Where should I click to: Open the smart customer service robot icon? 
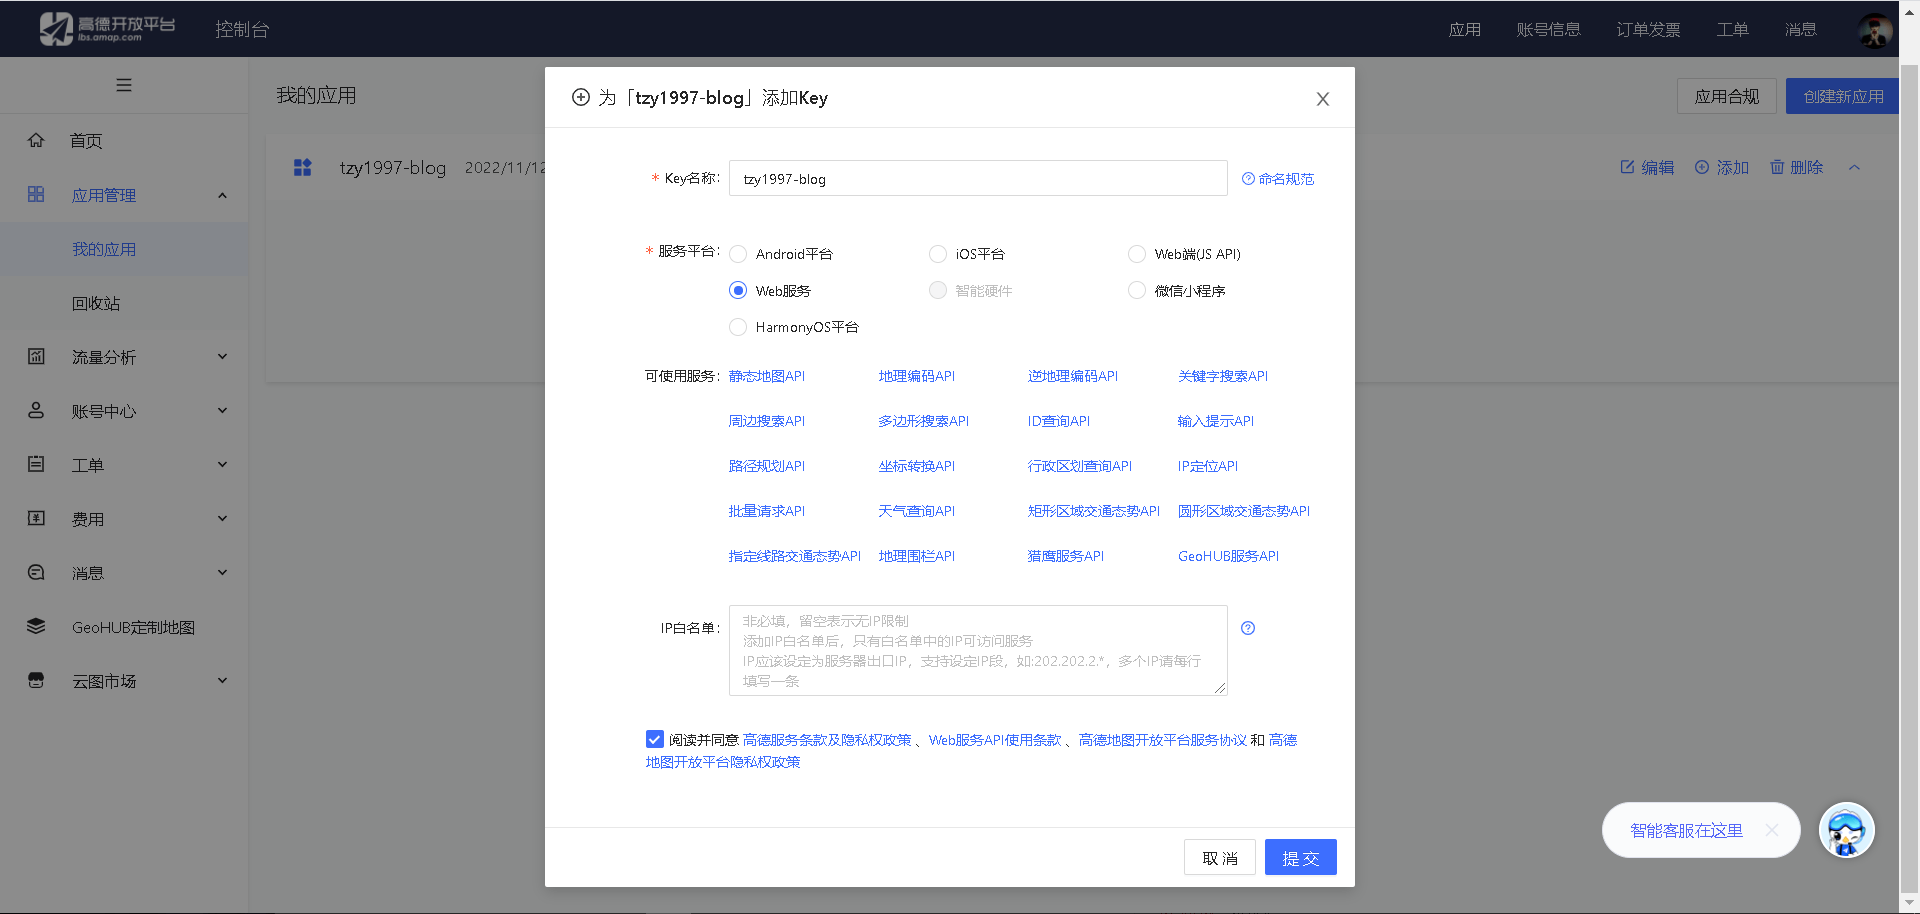1845,830
